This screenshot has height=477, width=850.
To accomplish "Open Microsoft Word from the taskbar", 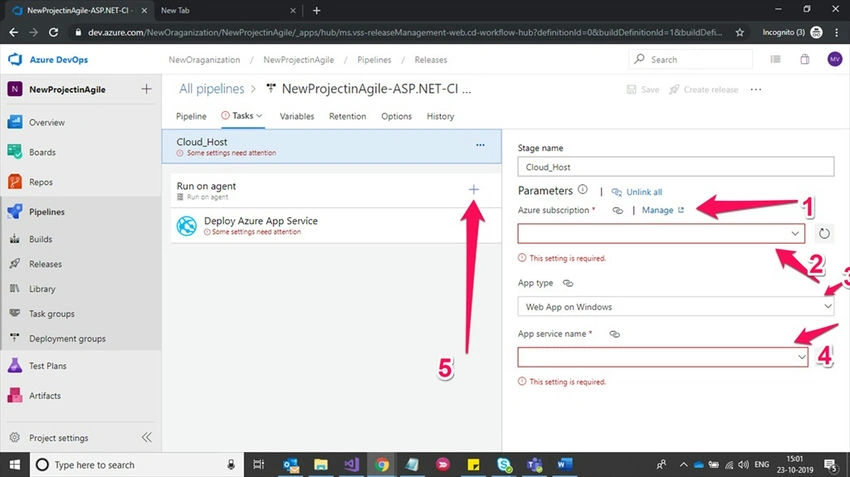I will [x=564, y=465].
